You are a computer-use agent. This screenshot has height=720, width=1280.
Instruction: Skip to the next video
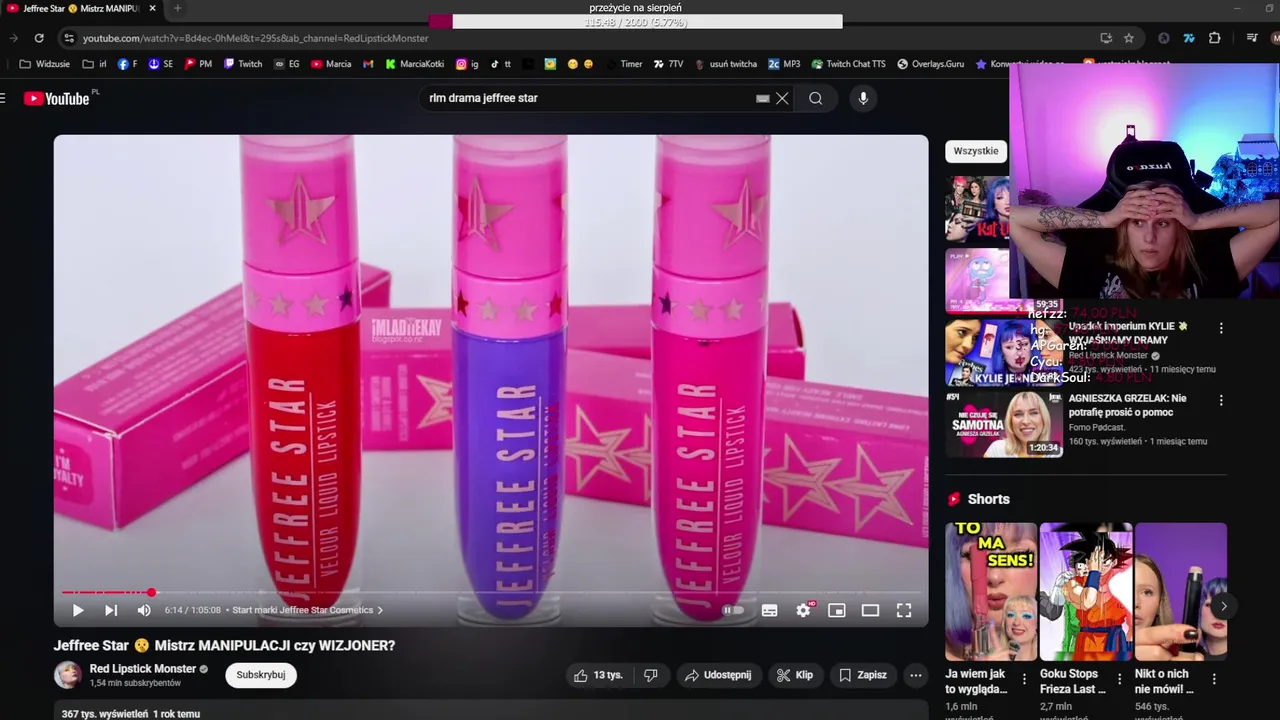[x=111, y=610]
